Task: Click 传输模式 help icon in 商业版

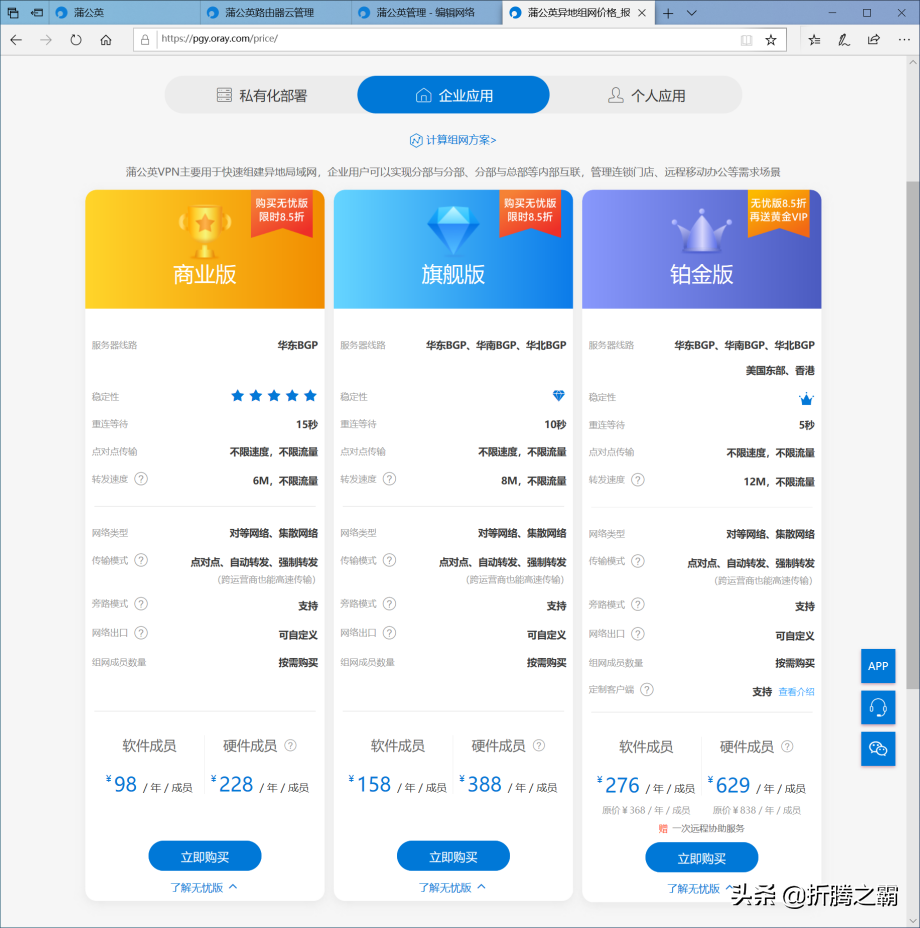Action: 141,560
